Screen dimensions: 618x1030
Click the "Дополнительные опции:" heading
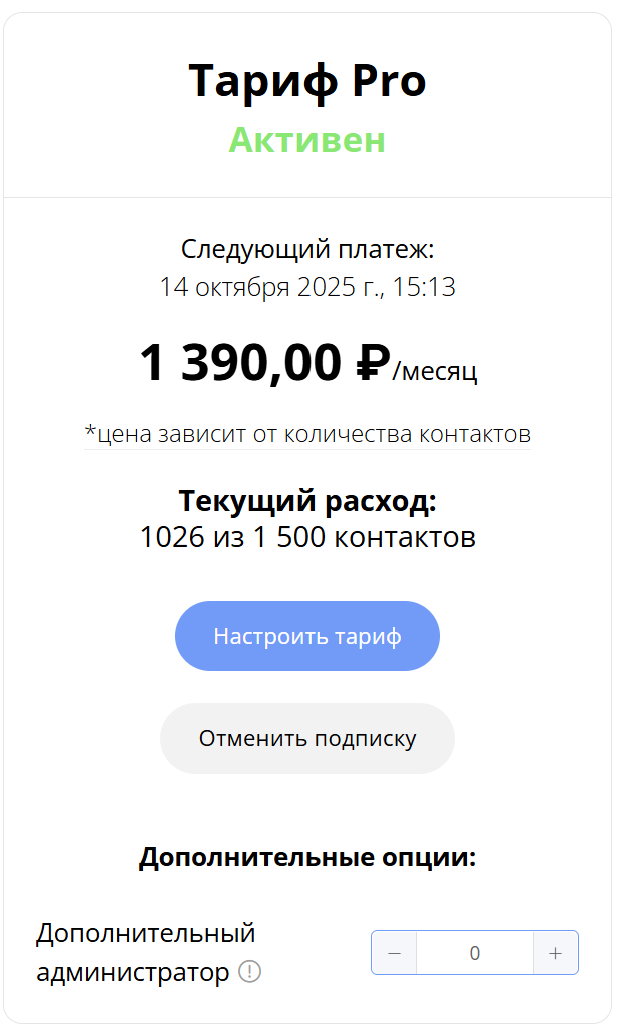pos(307,857)
